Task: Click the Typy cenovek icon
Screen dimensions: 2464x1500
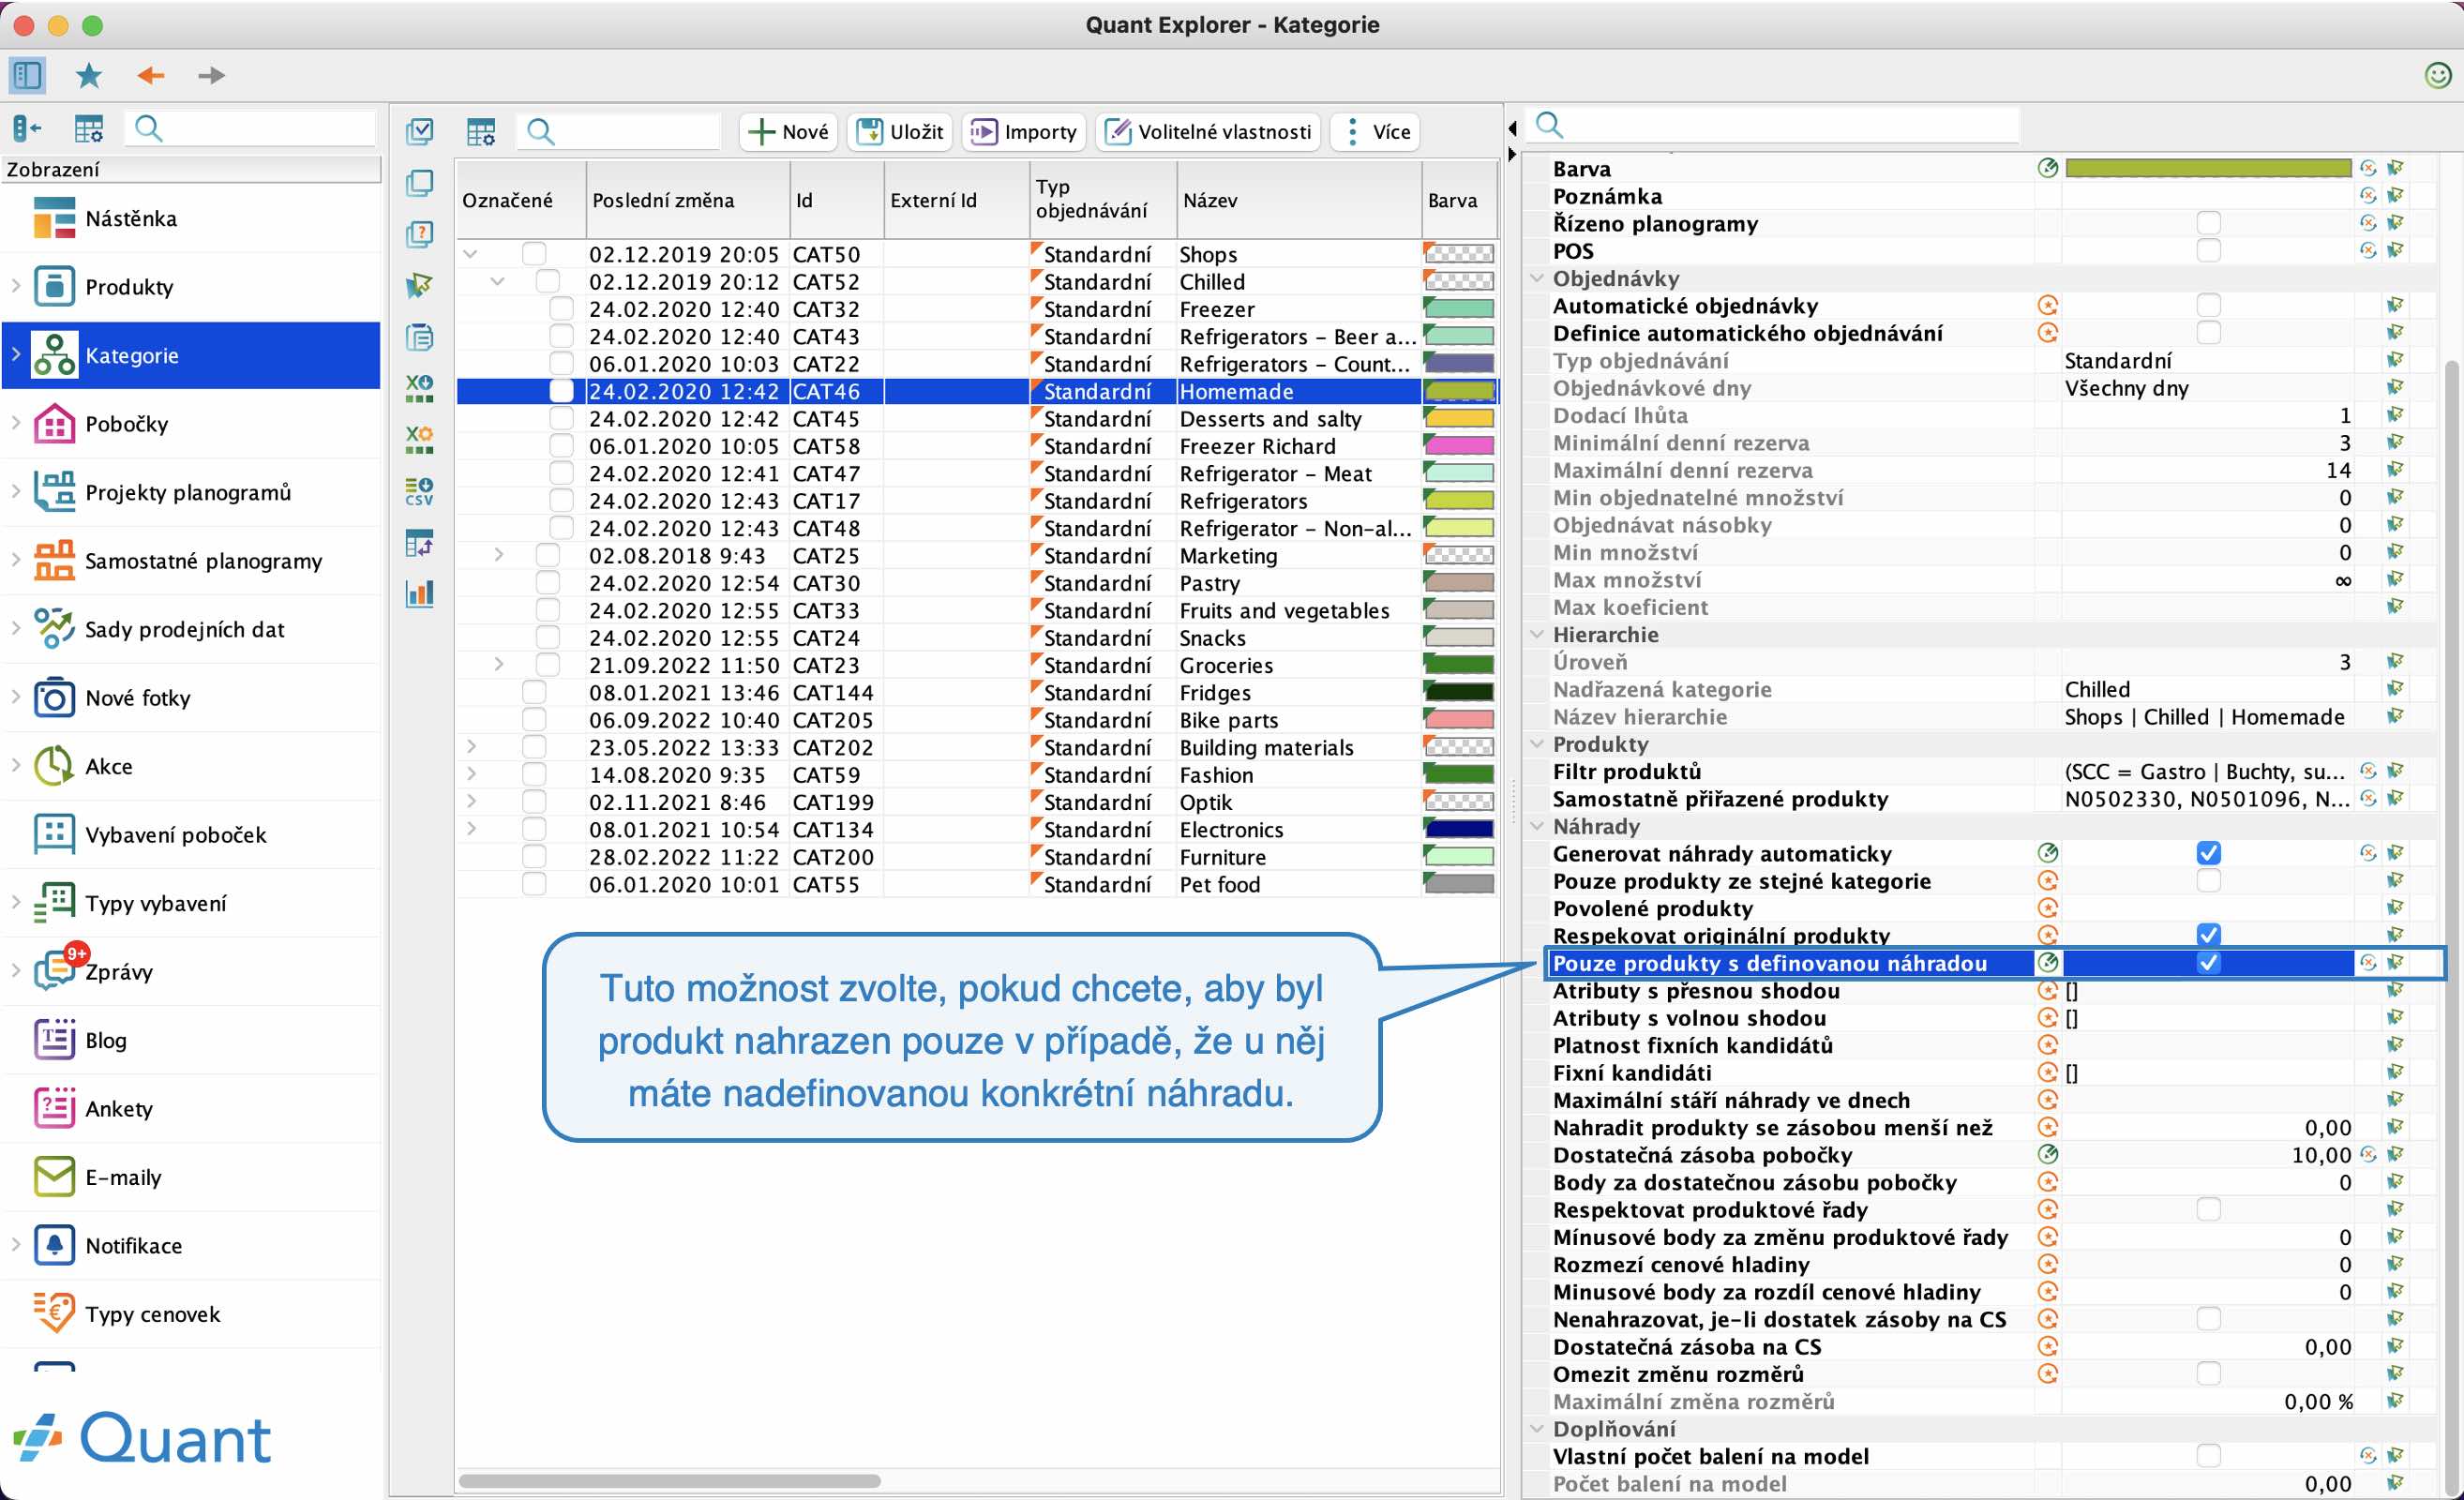Action: (x=54, y=1313)
